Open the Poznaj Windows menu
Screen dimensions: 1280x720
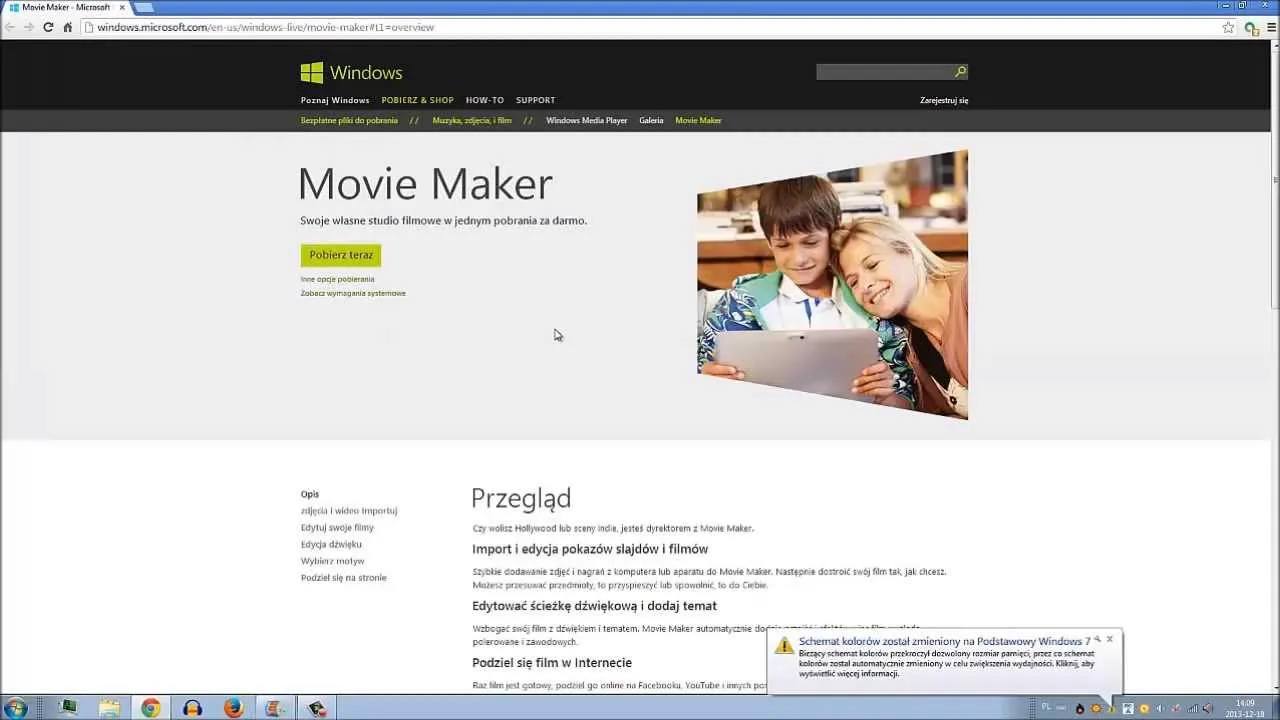pos(335,100)
